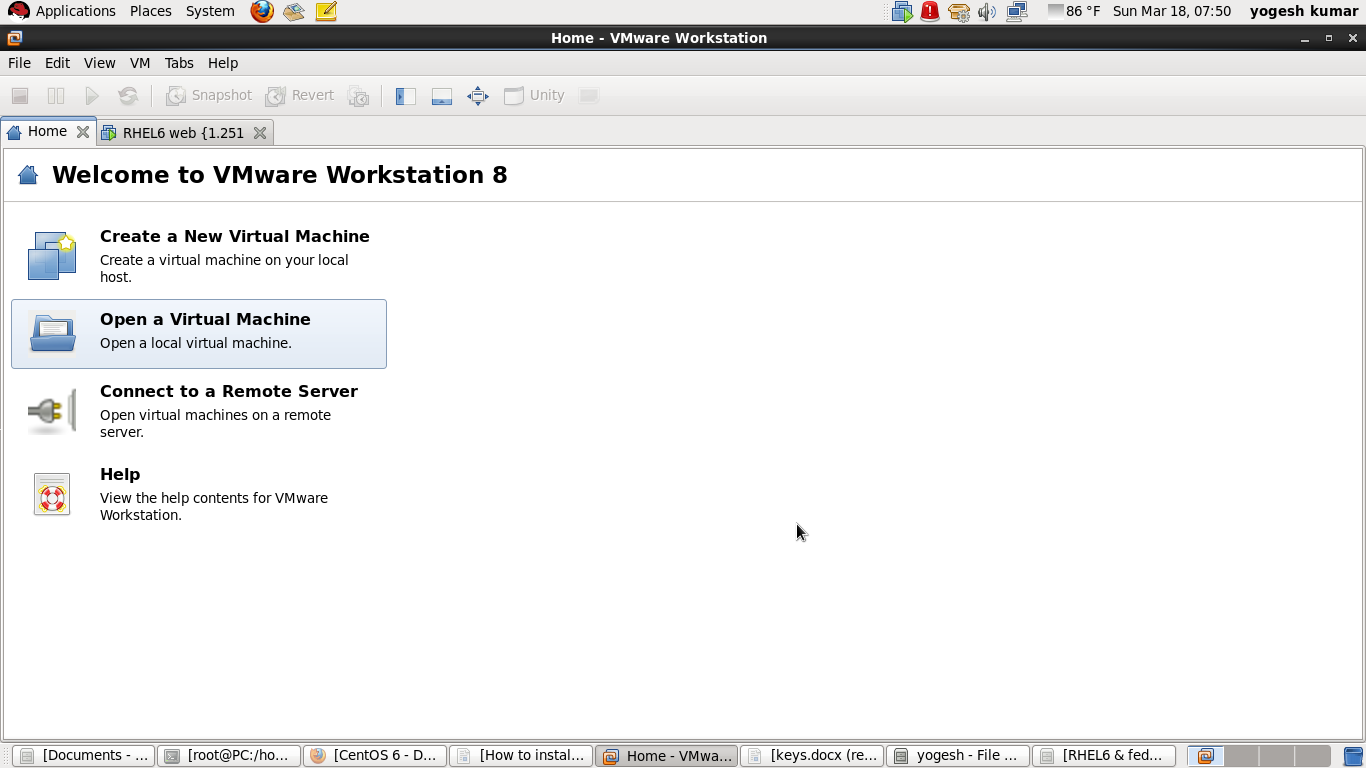This screenshot has width=1366, height=768.
Task: Click the power on (play) toolbar icon
Action: point(92,96)
